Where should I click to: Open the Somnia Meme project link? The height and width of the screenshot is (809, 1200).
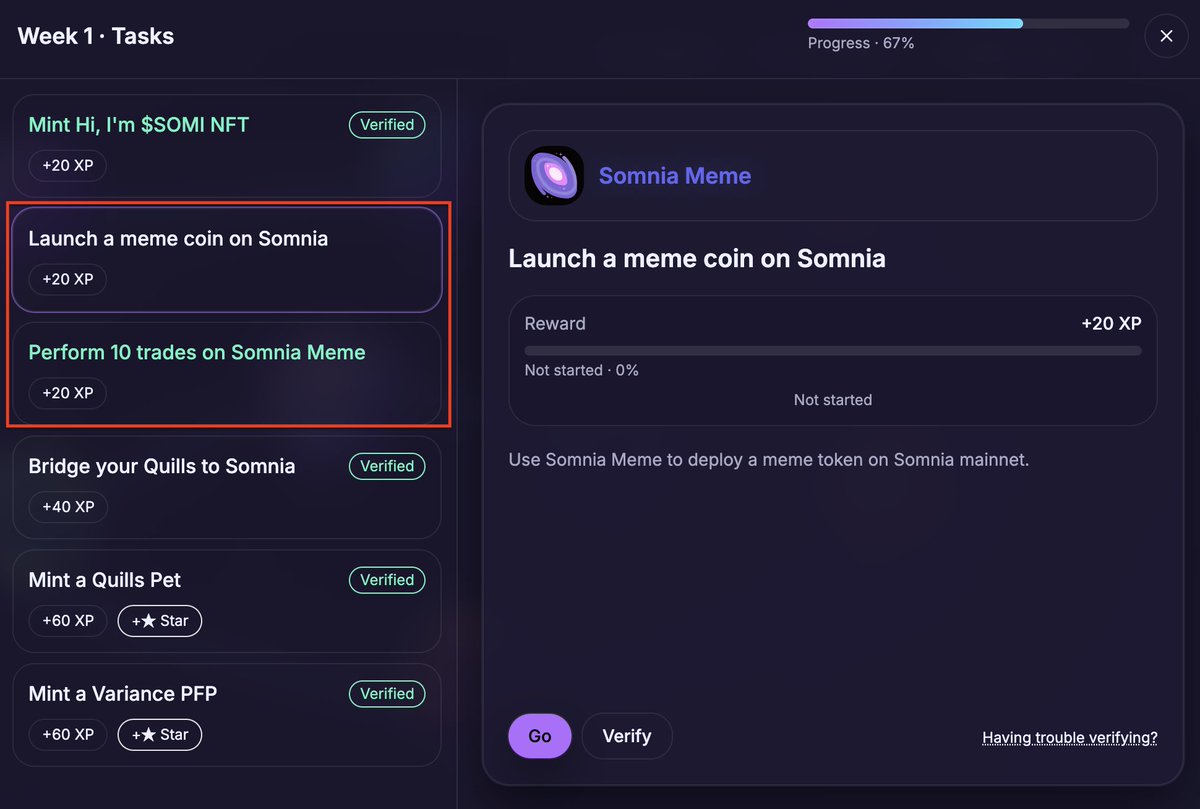pos(675,176)
